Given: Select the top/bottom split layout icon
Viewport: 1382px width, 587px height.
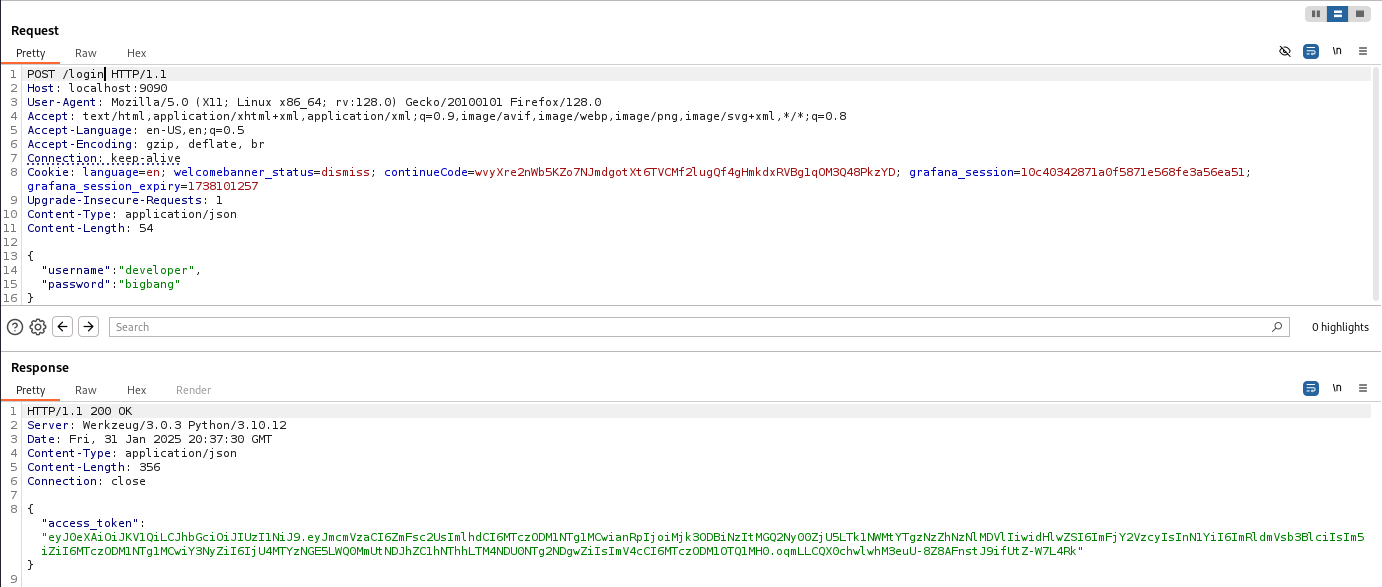Looking at the screenshot, I should coord(1338,14).
